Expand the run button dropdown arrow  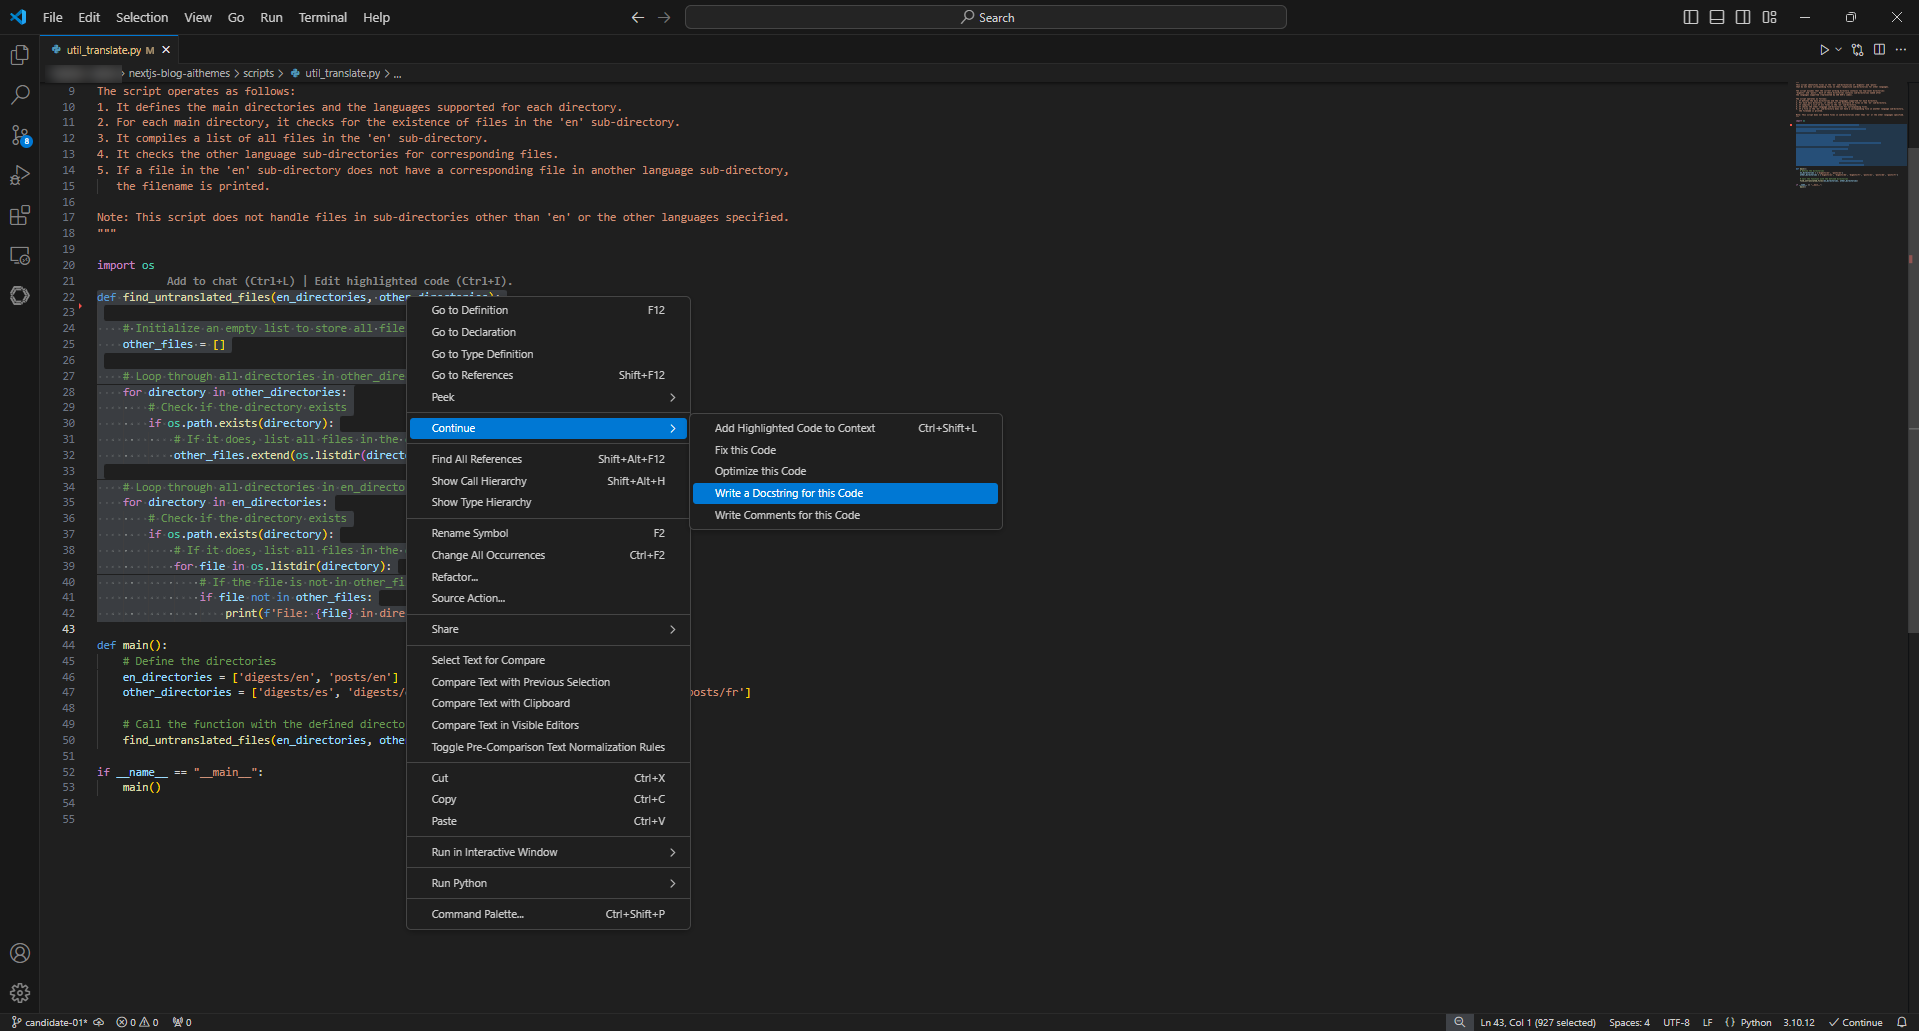pyautogui.click(x=1838, y=49)
